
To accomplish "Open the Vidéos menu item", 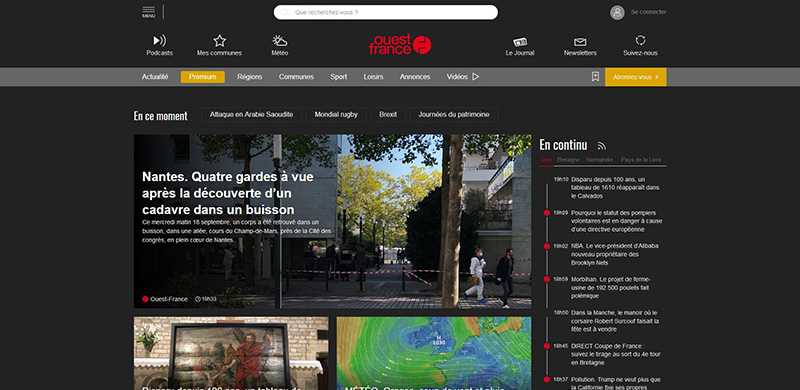I will [457, 77].
